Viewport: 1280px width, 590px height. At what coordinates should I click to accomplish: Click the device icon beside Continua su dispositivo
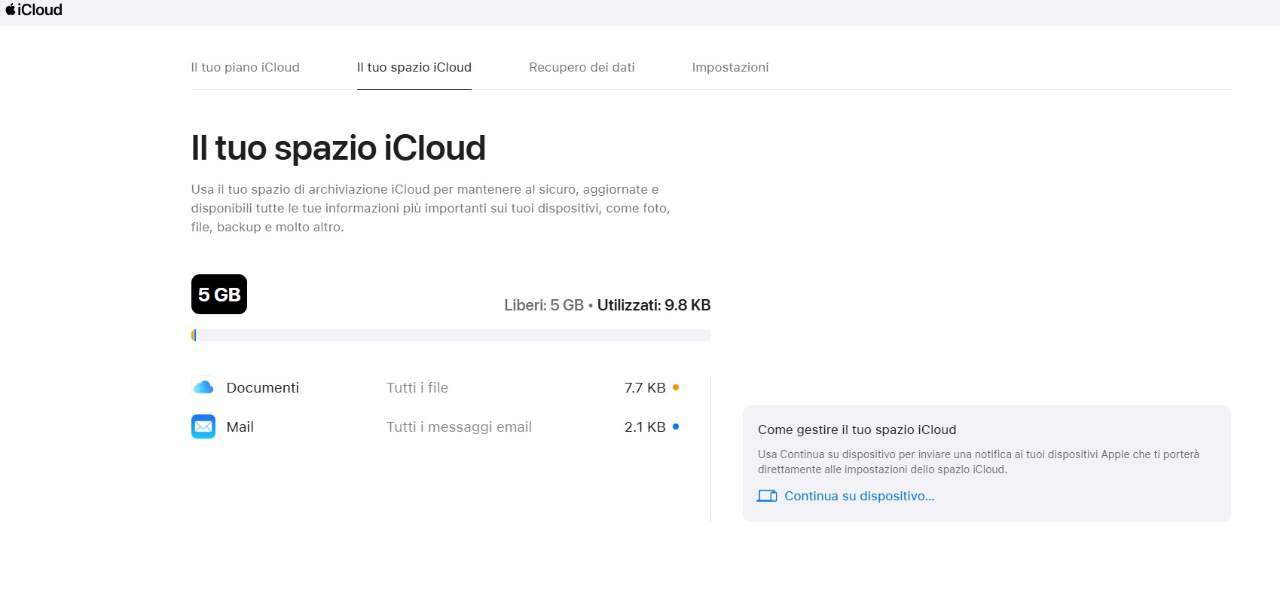pos(767,496)
